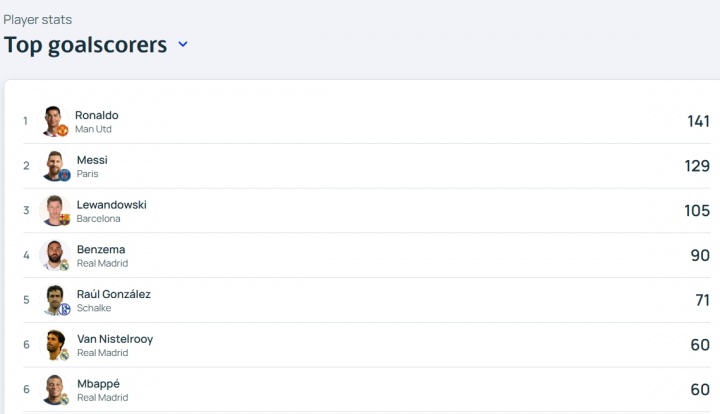Click Ronaldo's player photo
Screen dimensions: 720x414
click(53, 120)
